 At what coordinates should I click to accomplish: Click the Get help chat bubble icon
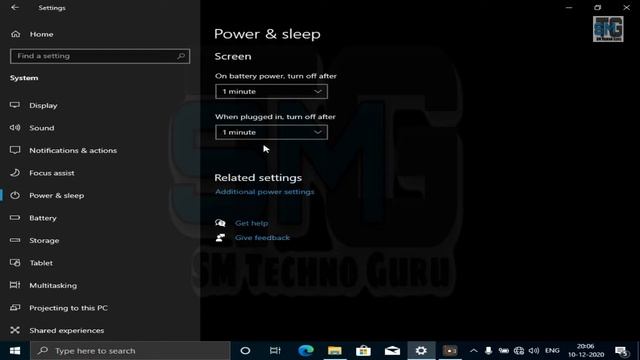tap(220, 223)
